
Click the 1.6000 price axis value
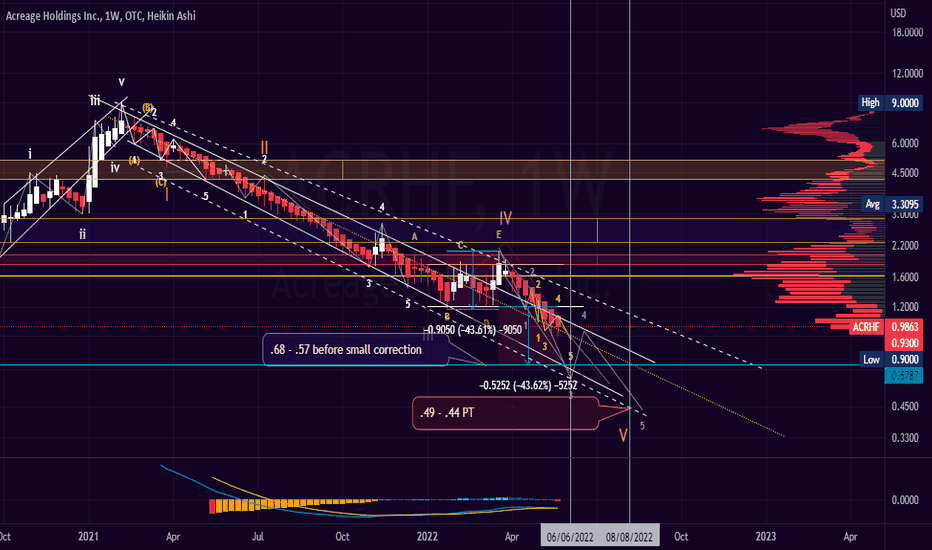(905, 277)
